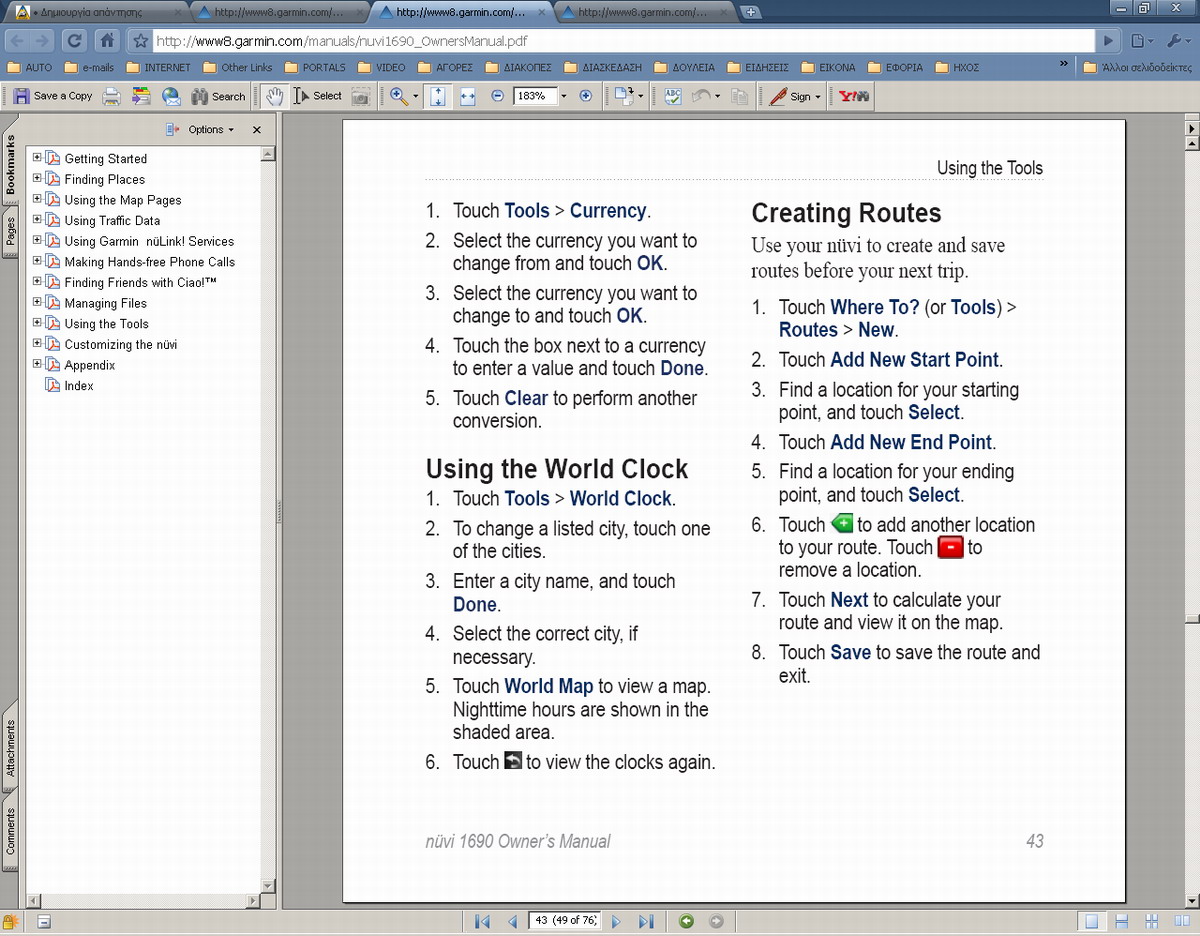
Task: Open the INTERNET bookmarks folder
Action: [158, 68]
